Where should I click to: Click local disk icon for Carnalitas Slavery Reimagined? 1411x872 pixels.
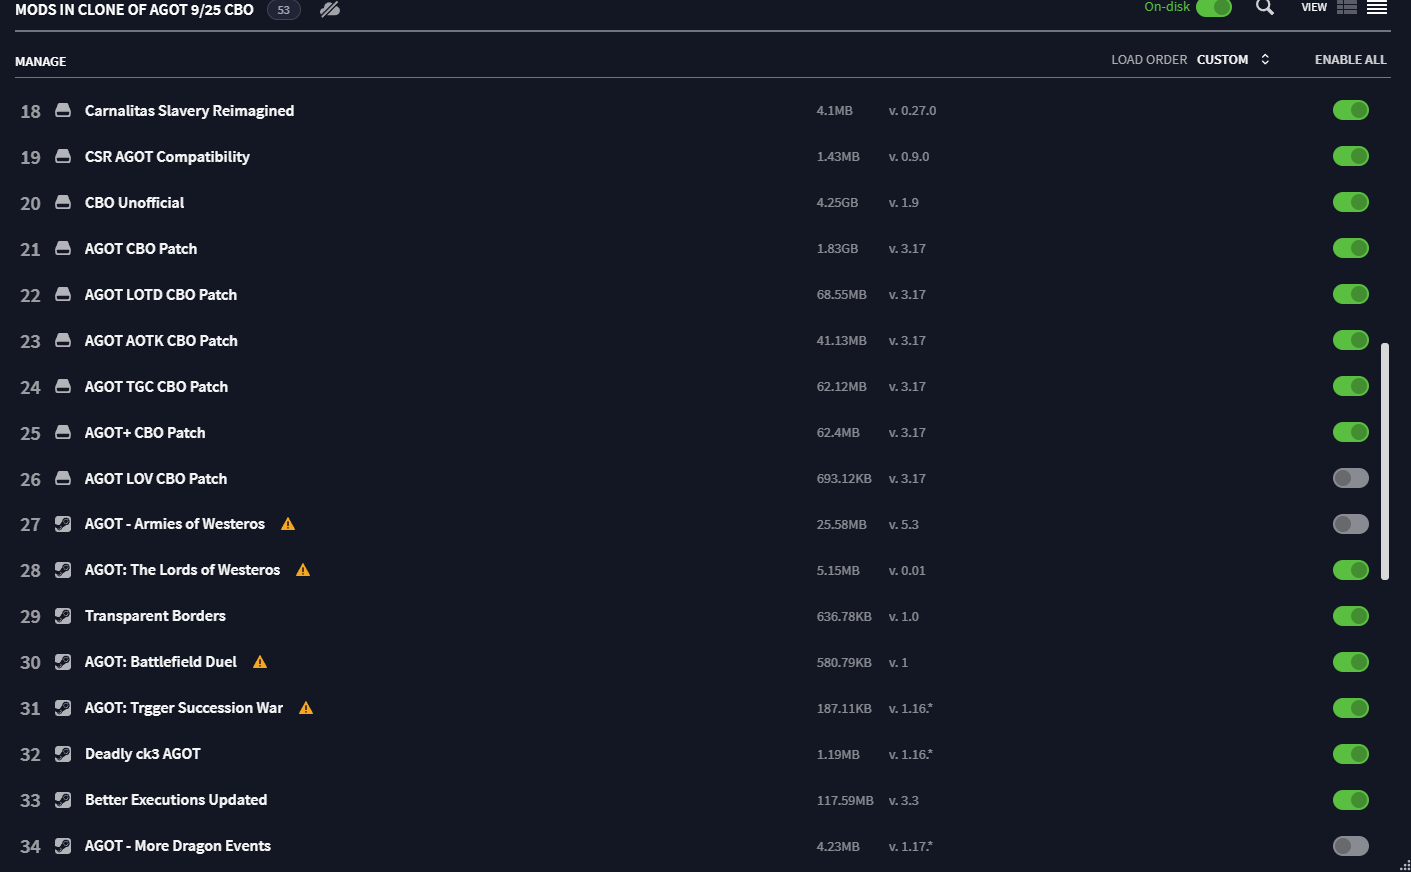(x=63, y=110)
